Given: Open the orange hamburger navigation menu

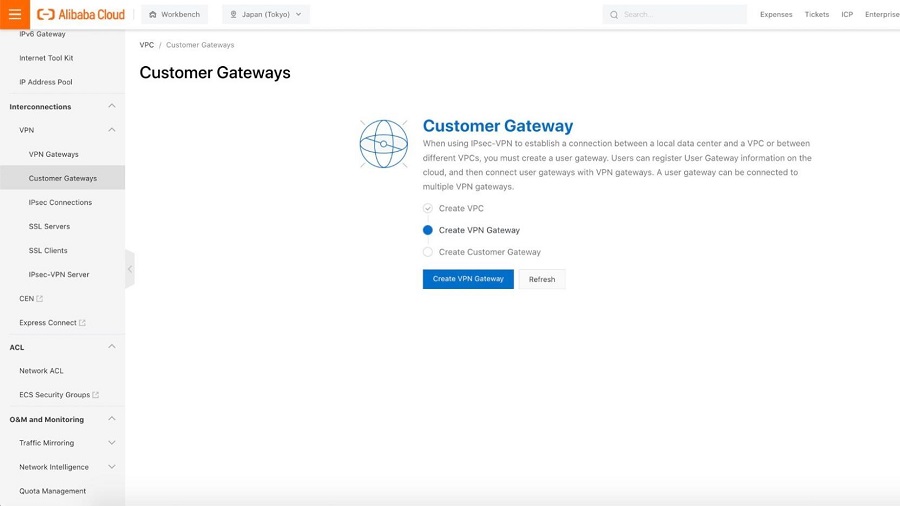Looking at the screenshot, I should point(15,14).
